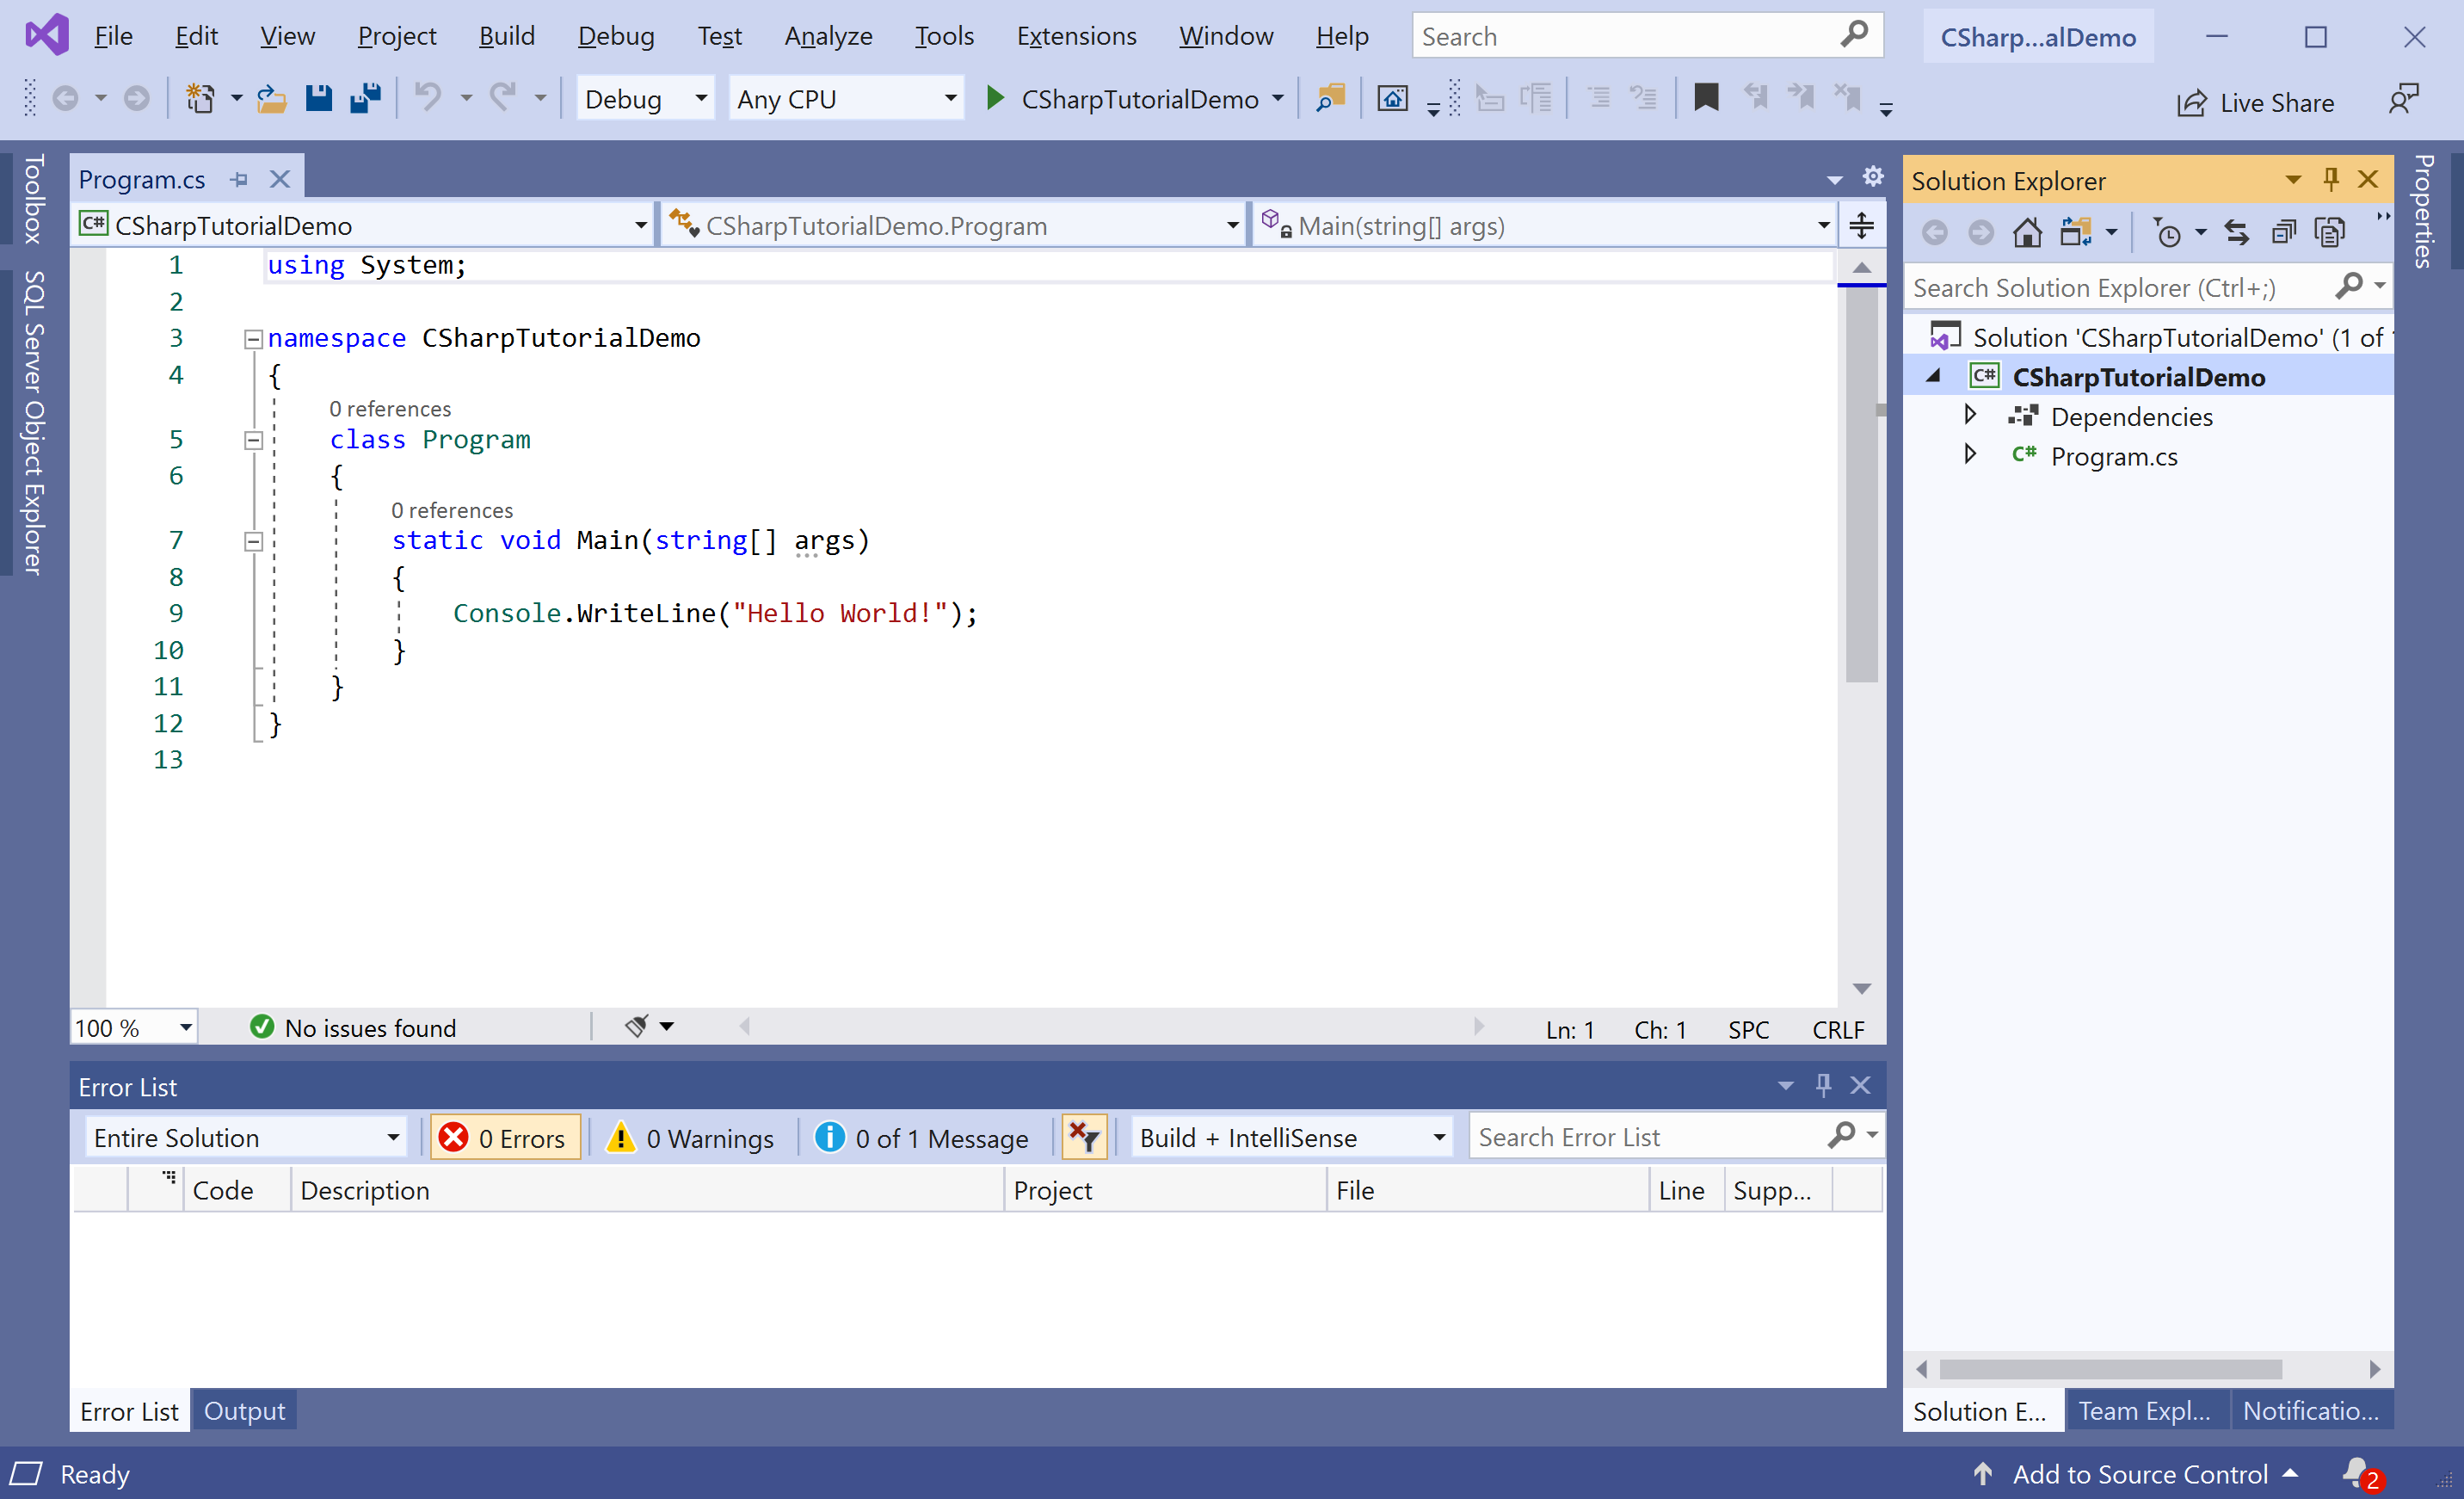This screenshot has width=2464, height=1499.
Task: Expand the Dependencies tree node
Action: point(1970,415)
